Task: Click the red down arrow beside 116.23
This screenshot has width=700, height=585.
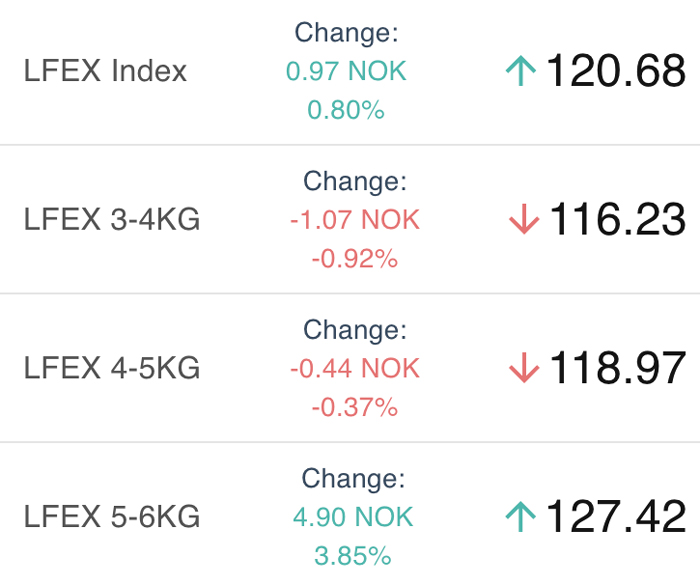Action: click(x=524, y=219)
